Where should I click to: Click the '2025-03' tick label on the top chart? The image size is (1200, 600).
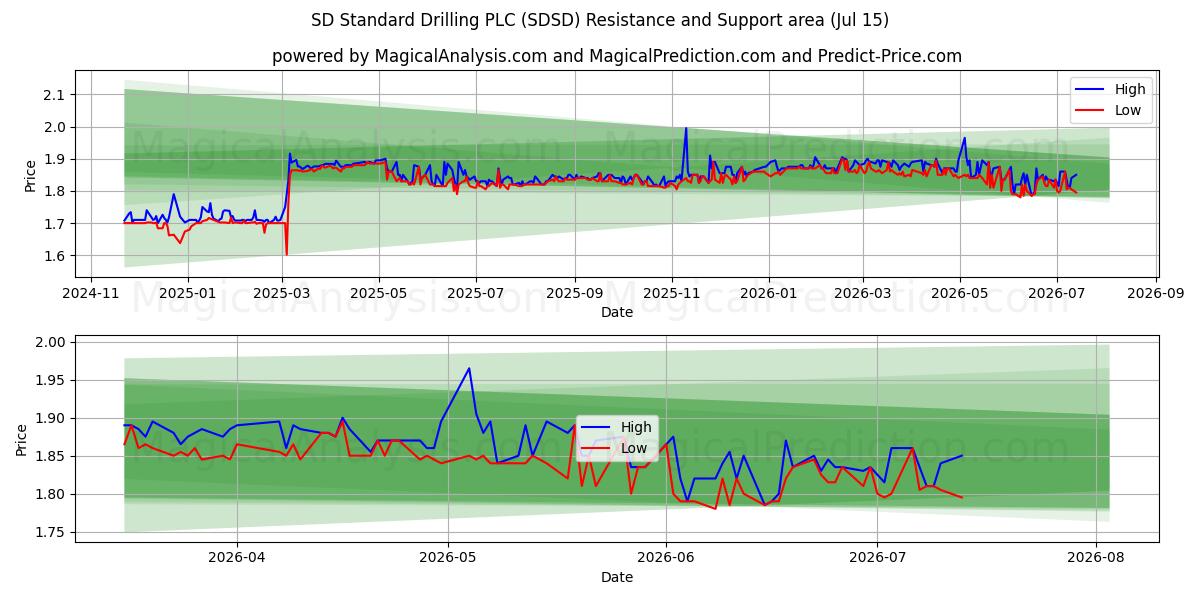tap(282, 293)
